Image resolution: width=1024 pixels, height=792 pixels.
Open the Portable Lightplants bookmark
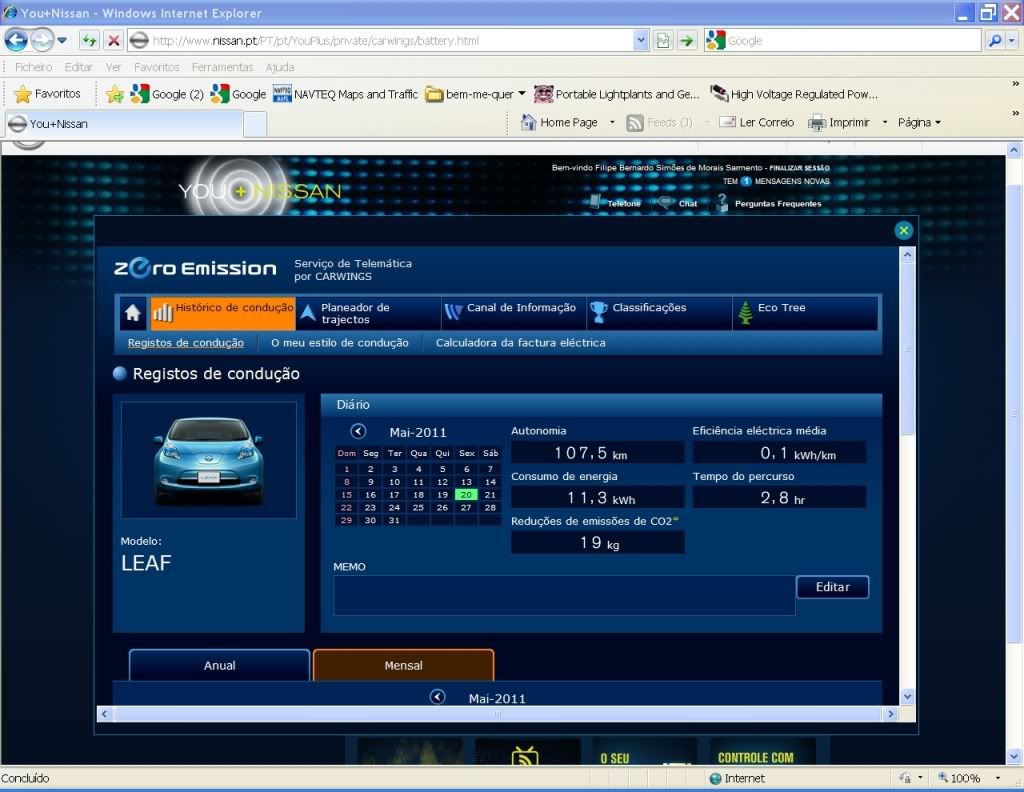616,94
